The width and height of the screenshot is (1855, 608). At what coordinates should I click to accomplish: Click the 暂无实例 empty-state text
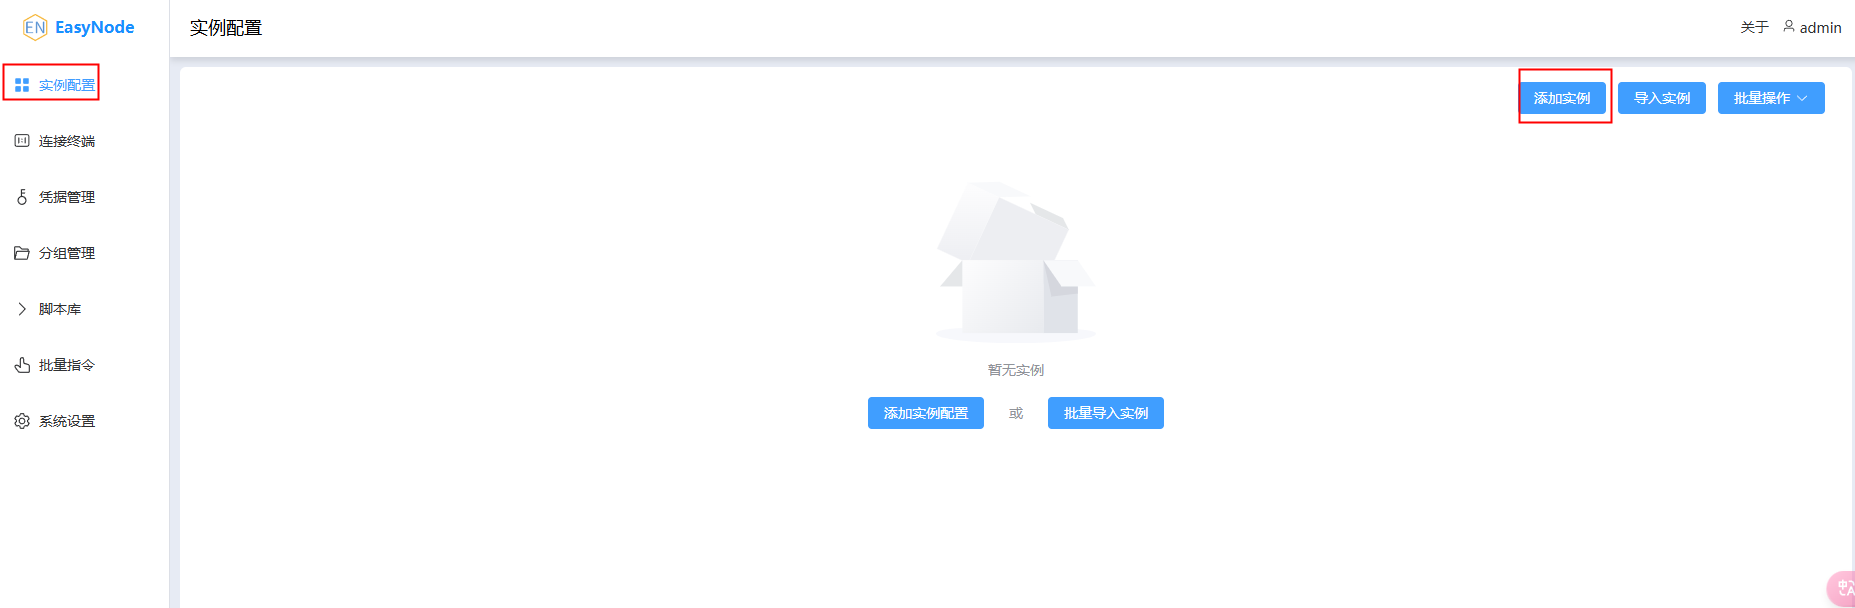pos(1016,370)
